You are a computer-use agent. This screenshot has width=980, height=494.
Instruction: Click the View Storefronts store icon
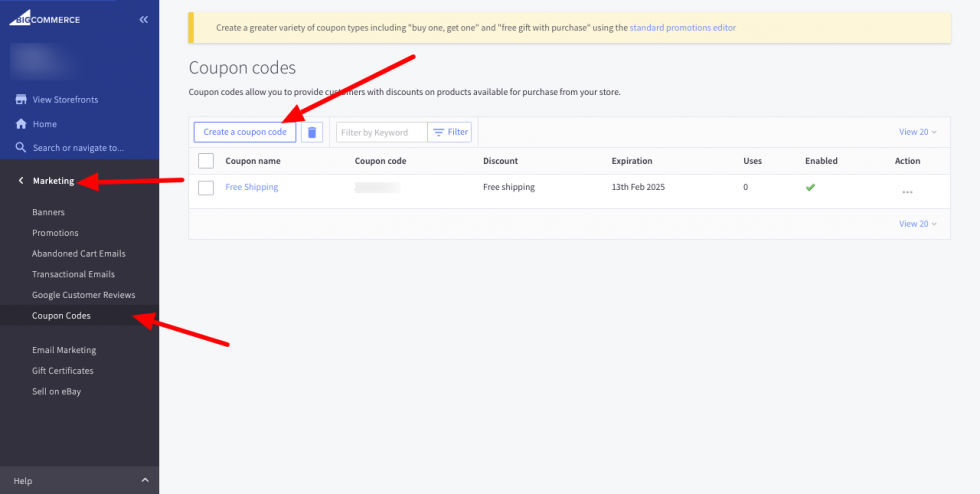(x=20, y=100)
